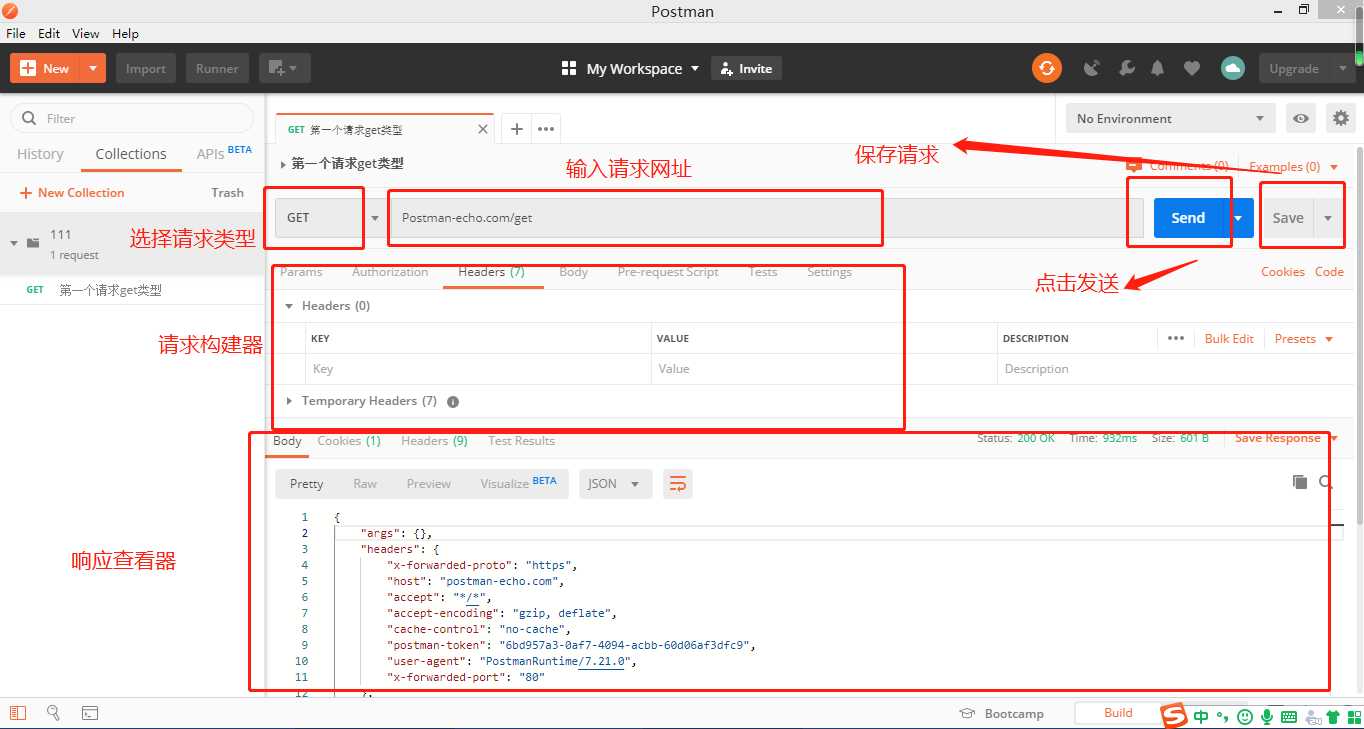Screen dimensions: 1364x729
Task: Open Manage Environments gear icon
Action: [1340, 118]
